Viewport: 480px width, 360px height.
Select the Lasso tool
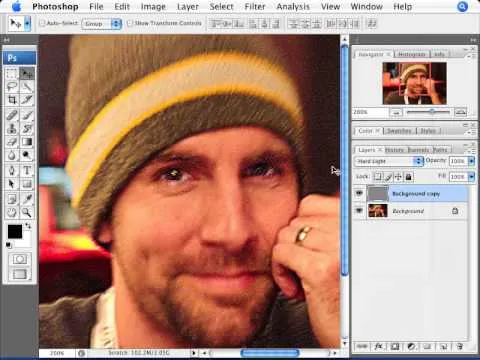pyautogui.click(x=12, y=86)
